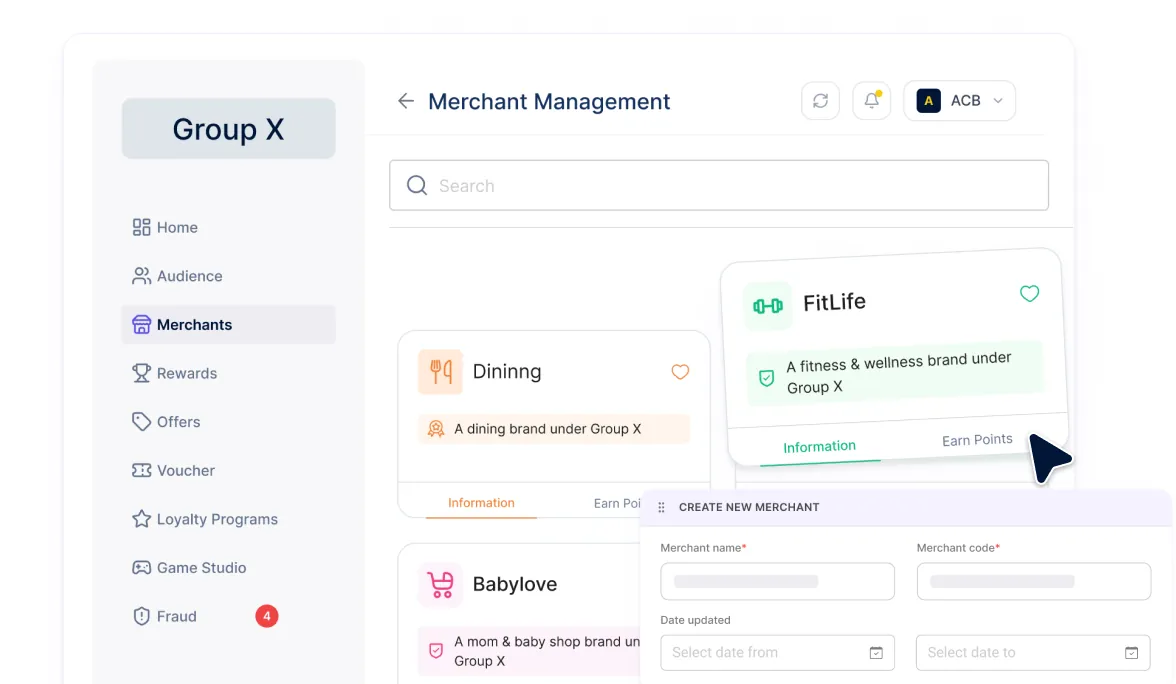Screen dimensions: 1176x684
Task: Open the Select date from picker
Action: (x=777, y=652)
